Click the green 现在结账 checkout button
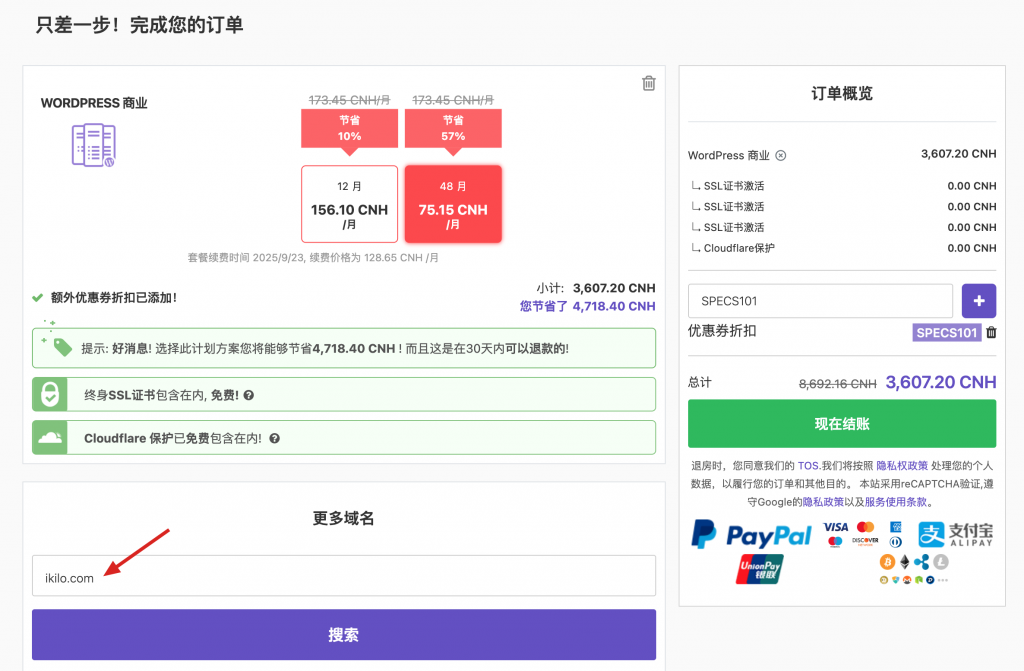This screenshot has height=671, width=1024. point(841,424)
